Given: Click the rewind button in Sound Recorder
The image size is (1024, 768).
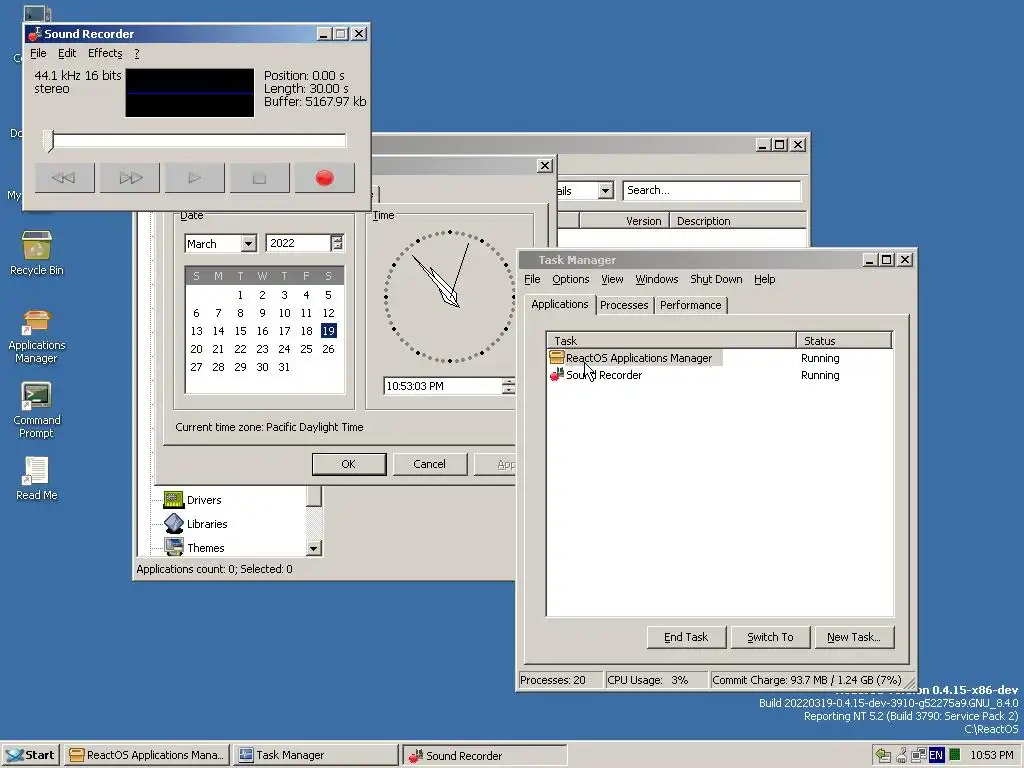Looking at the screenshot, I should click(x=64, y=178).
